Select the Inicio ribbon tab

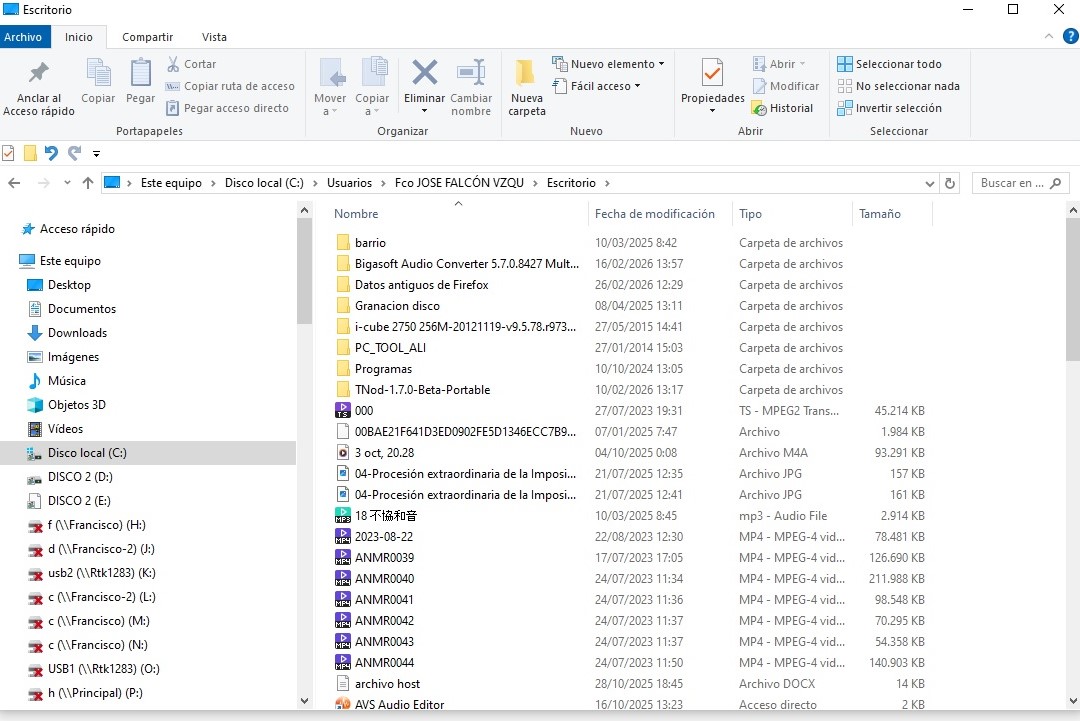point(79,37)
